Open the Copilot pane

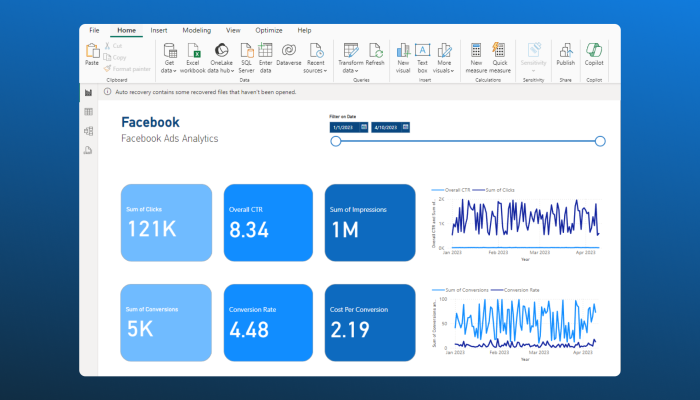pos(594,54)
